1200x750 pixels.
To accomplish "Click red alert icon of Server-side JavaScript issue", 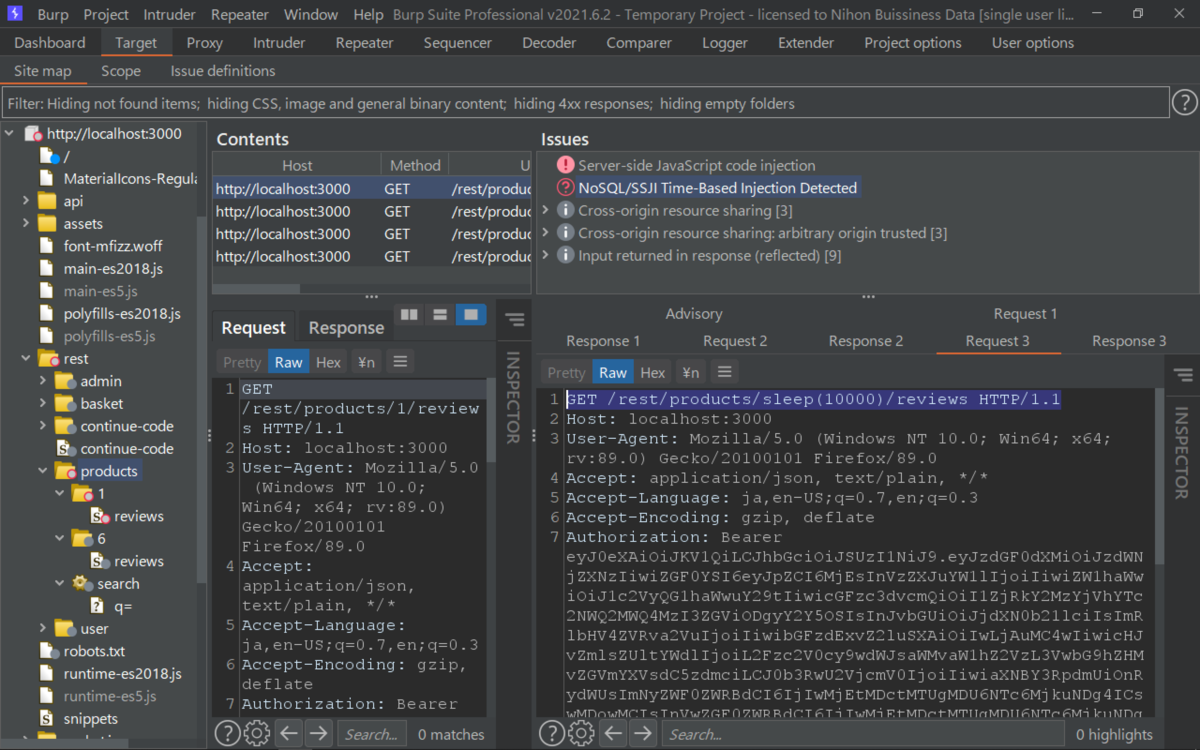I will pos(566,165).
